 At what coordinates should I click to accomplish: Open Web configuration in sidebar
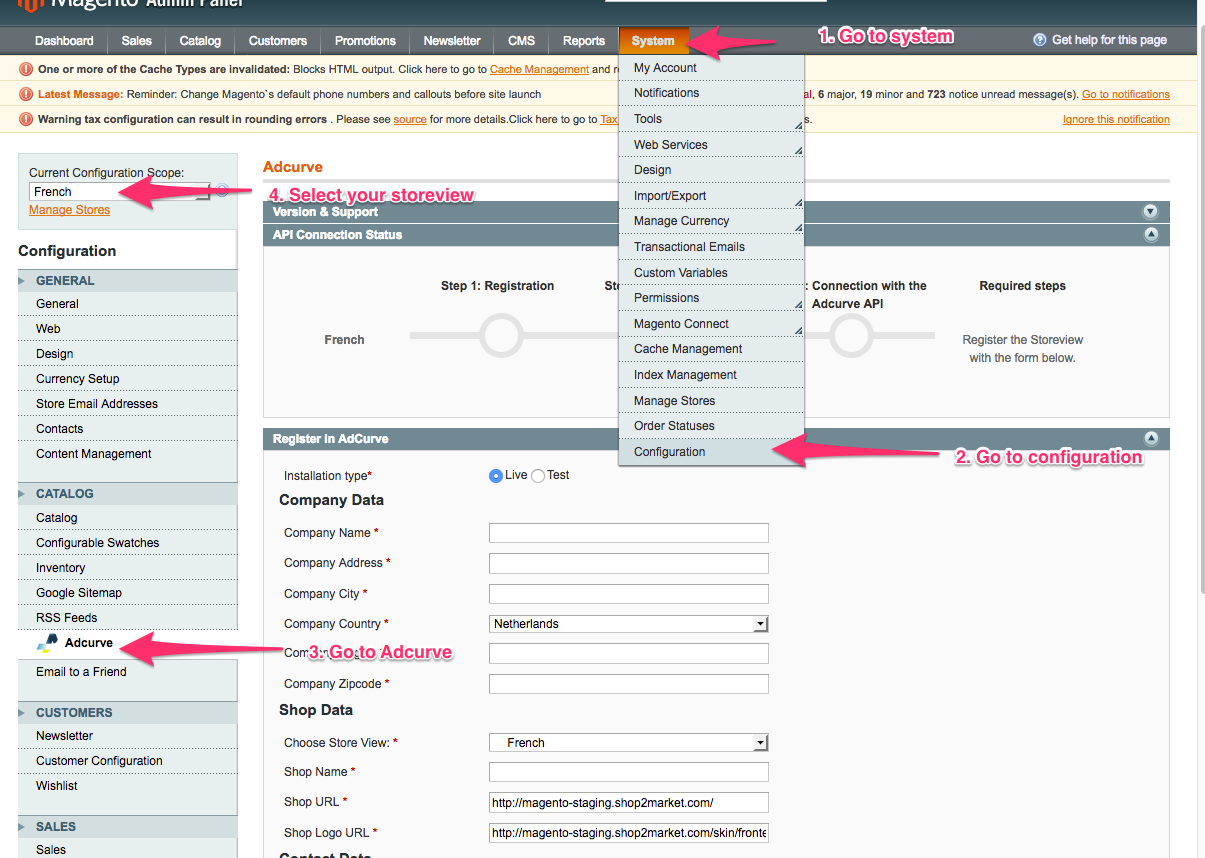[128, 329]
